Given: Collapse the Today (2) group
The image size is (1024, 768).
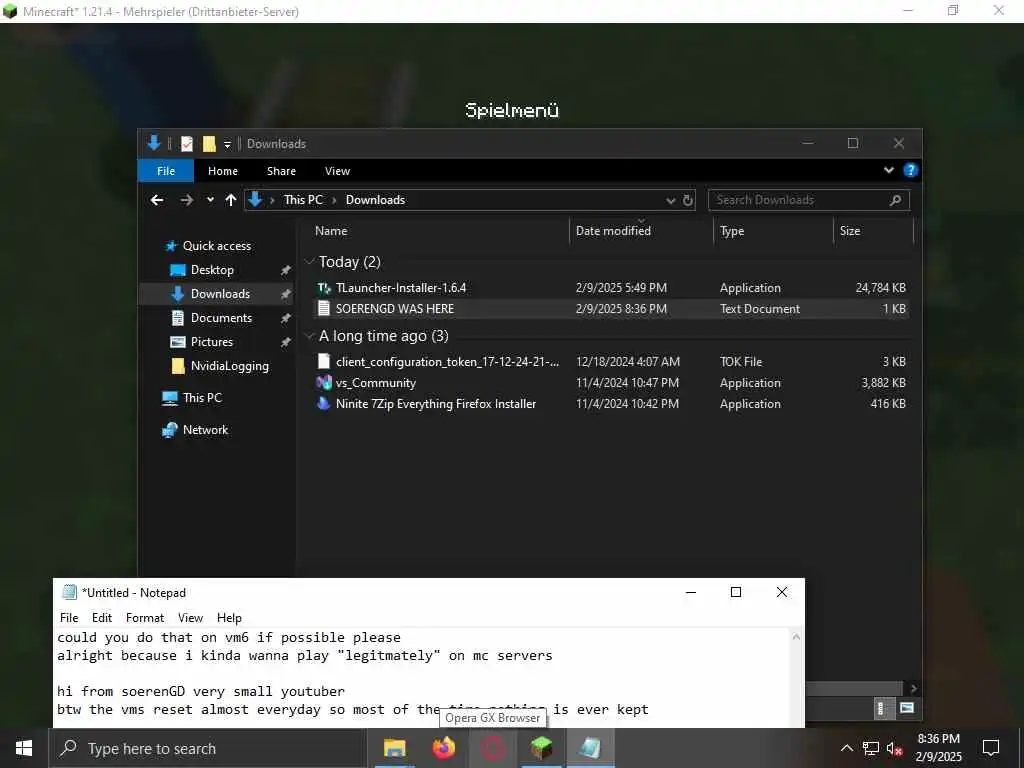Looking at the screenshot, I should [310, 262].
